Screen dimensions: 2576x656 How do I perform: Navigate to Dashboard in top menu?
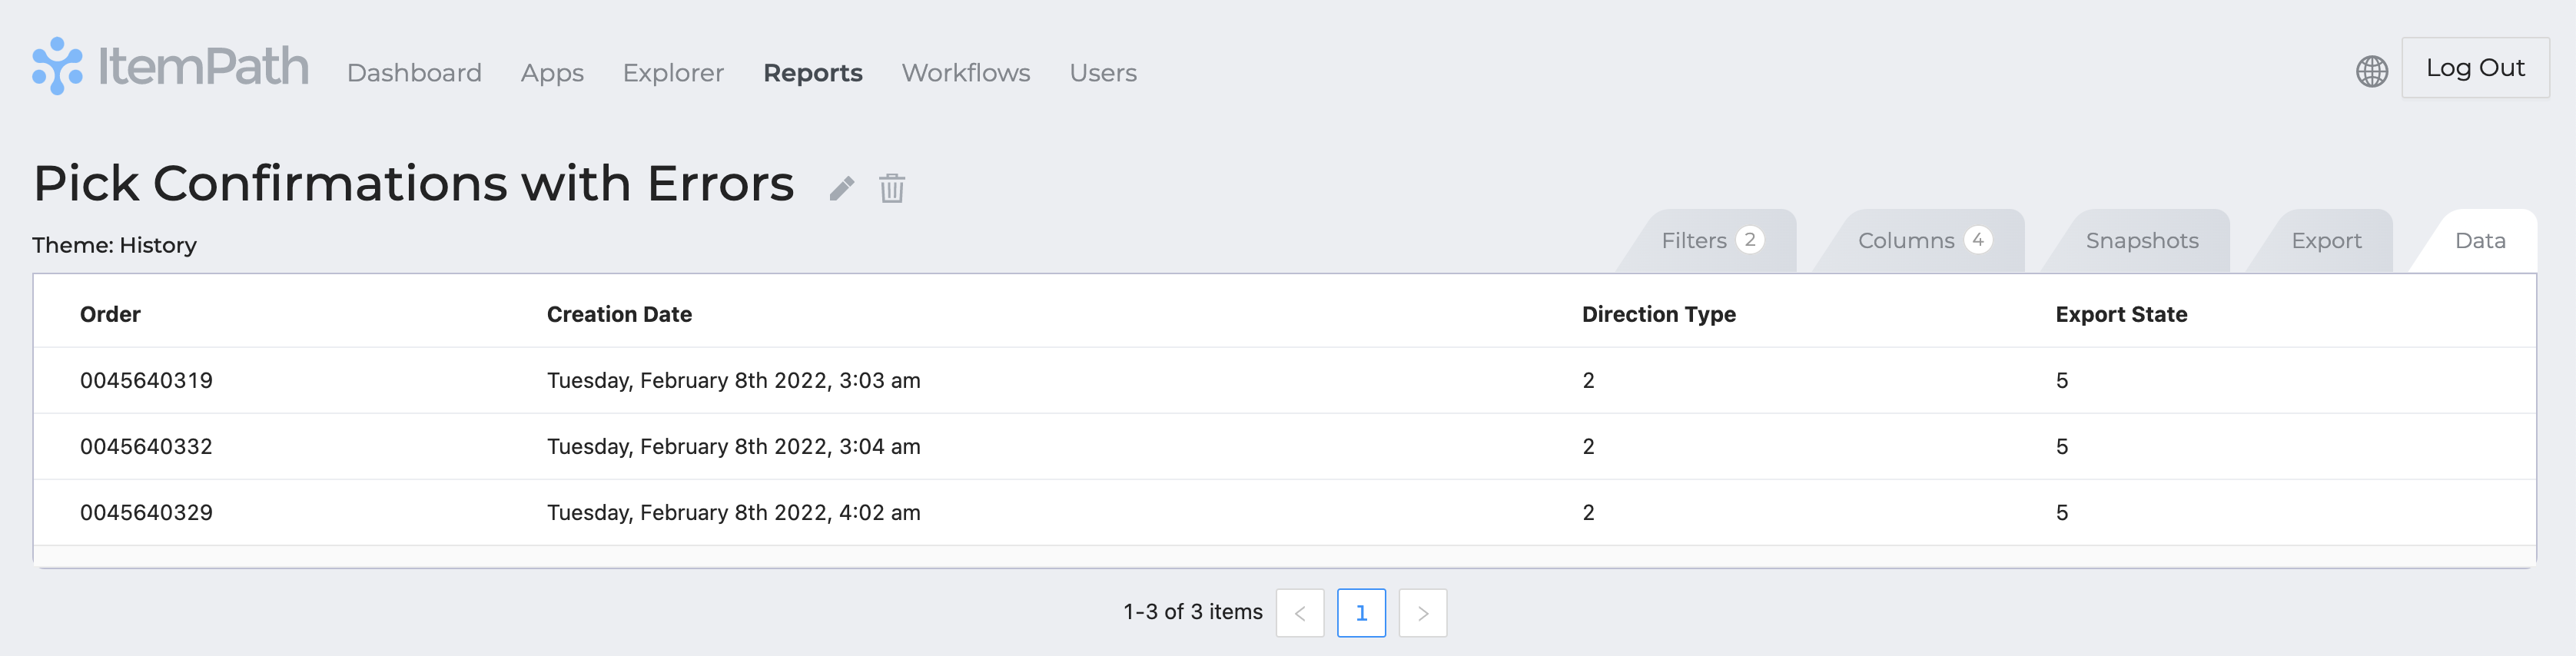[x=414, y=73]
